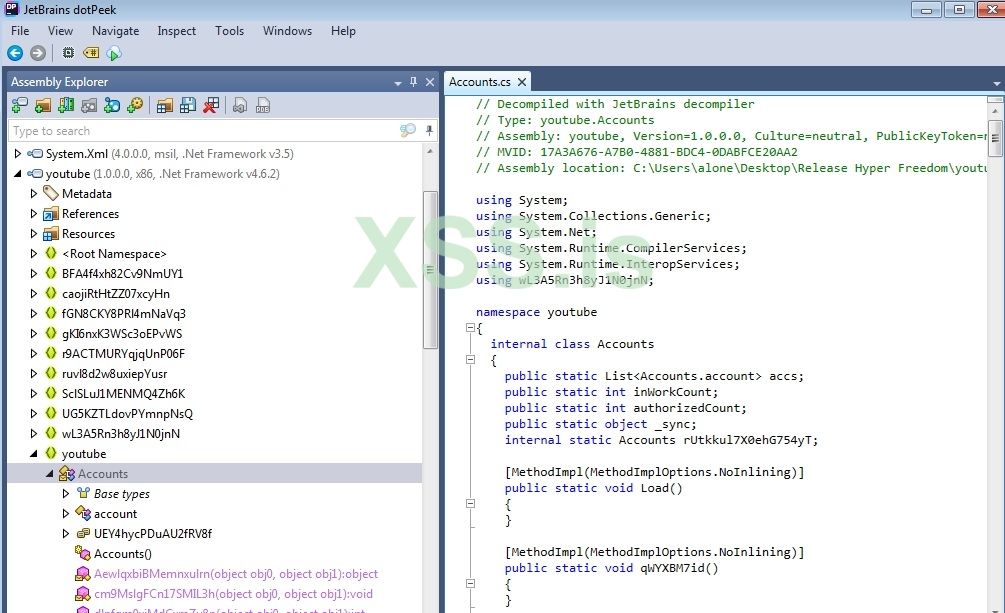Click the green process explorer toolbar icon

click(x=114, y=53)
